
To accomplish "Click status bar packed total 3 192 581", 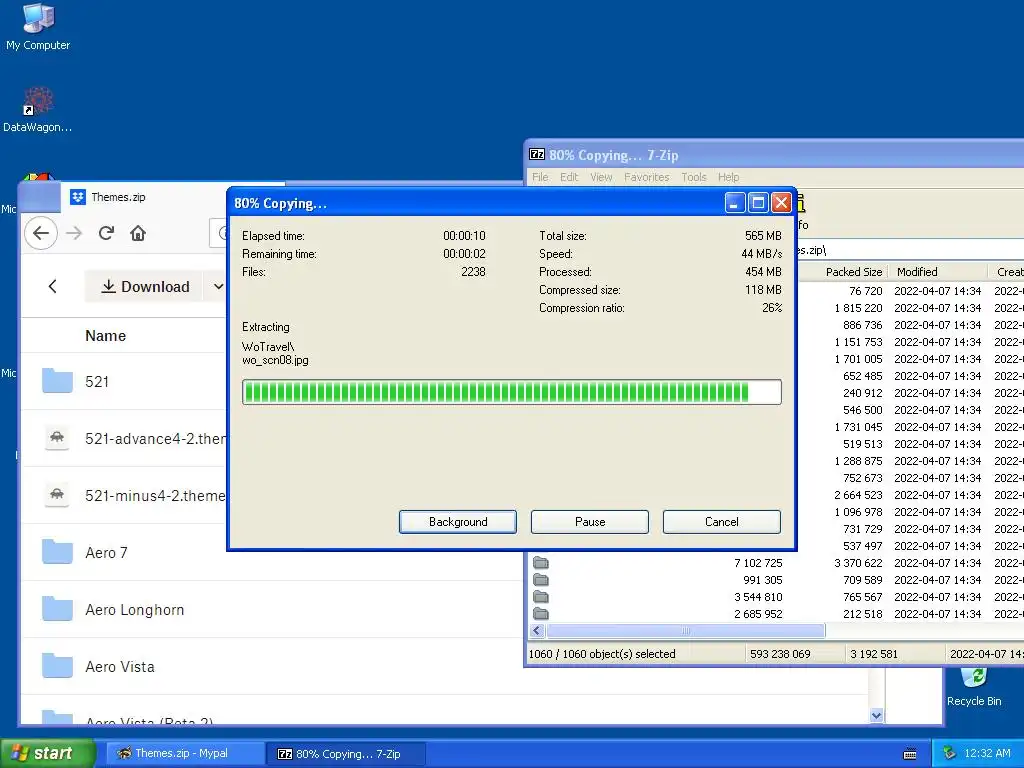I will click(x=873, y=654).
